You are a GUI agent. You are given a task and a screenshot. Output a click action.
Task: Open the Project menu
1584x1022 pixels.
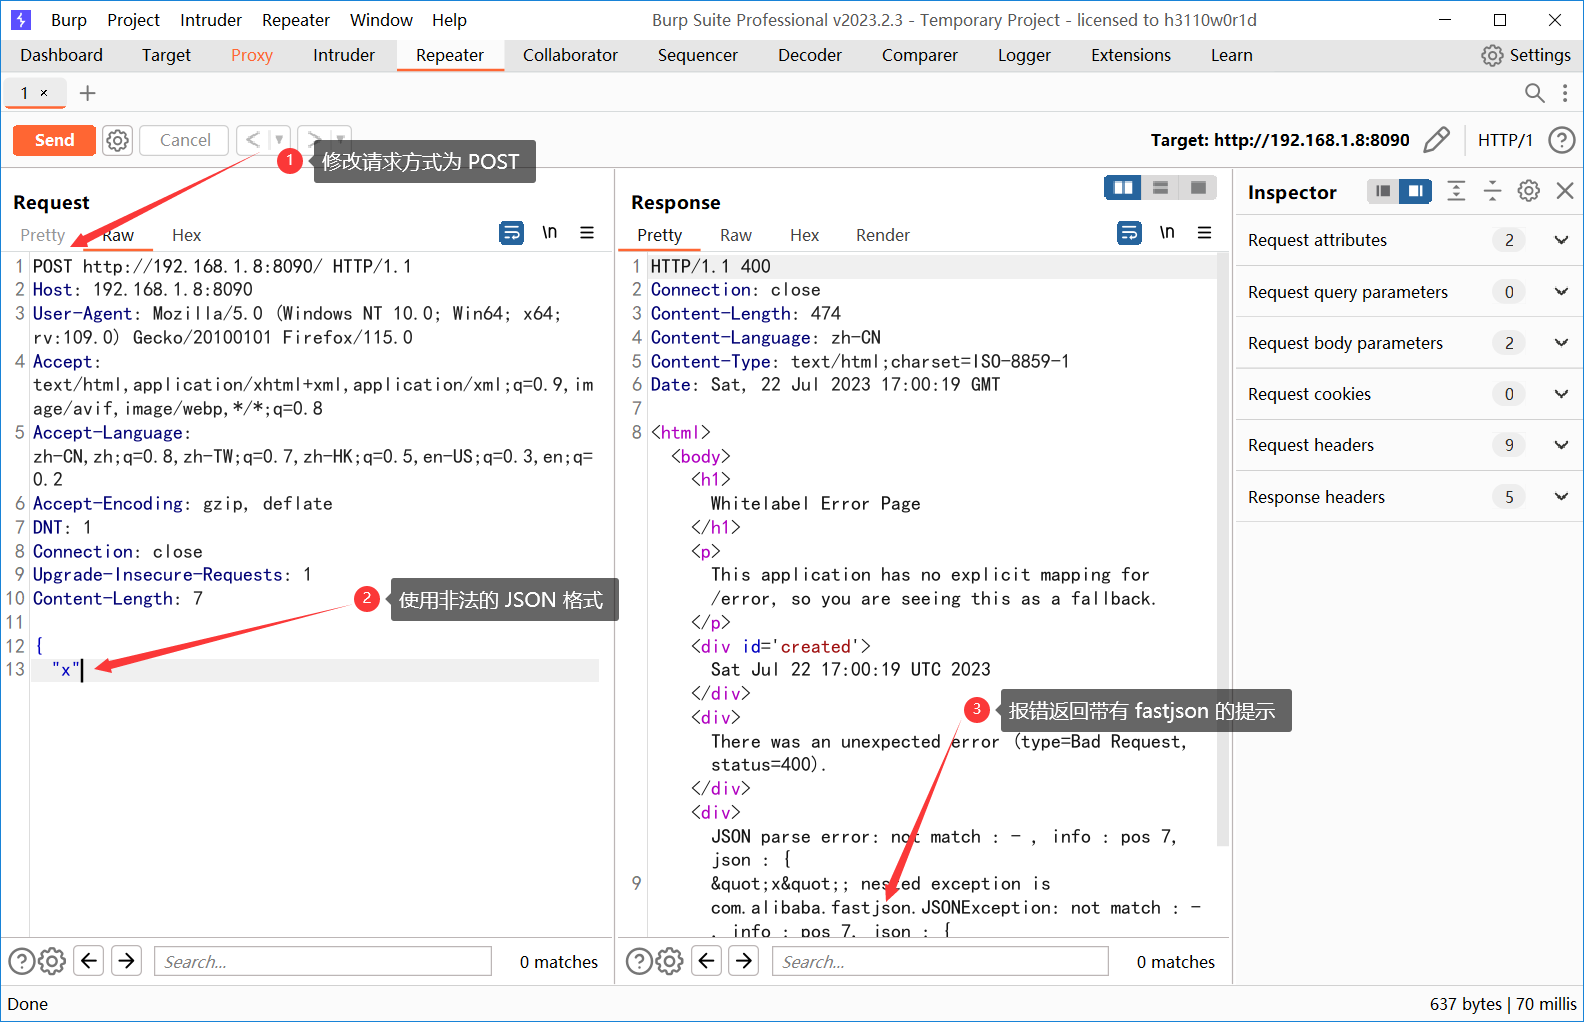click(x=133, y=20)
